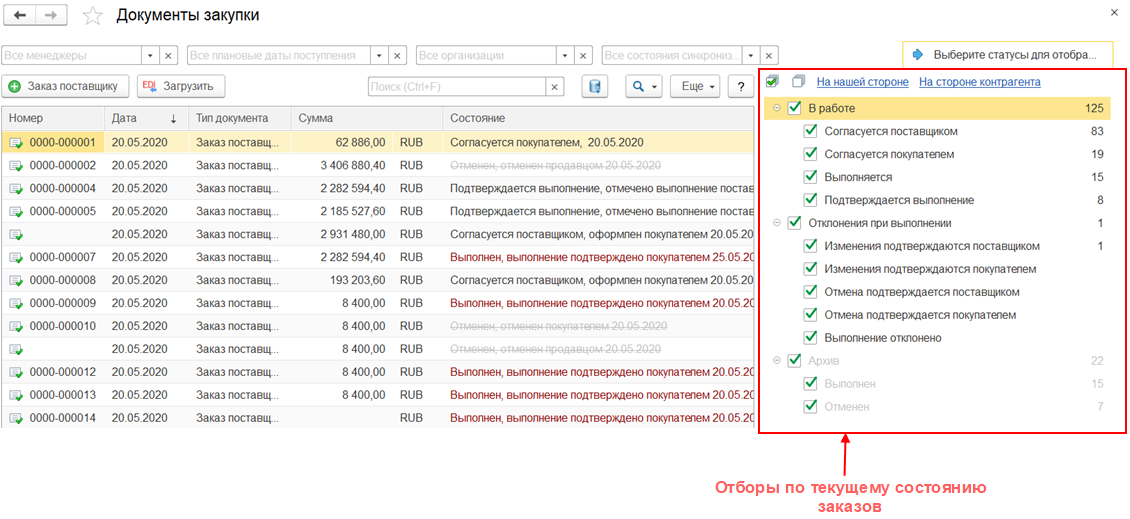Open the Еще menu button

point(695,86)
